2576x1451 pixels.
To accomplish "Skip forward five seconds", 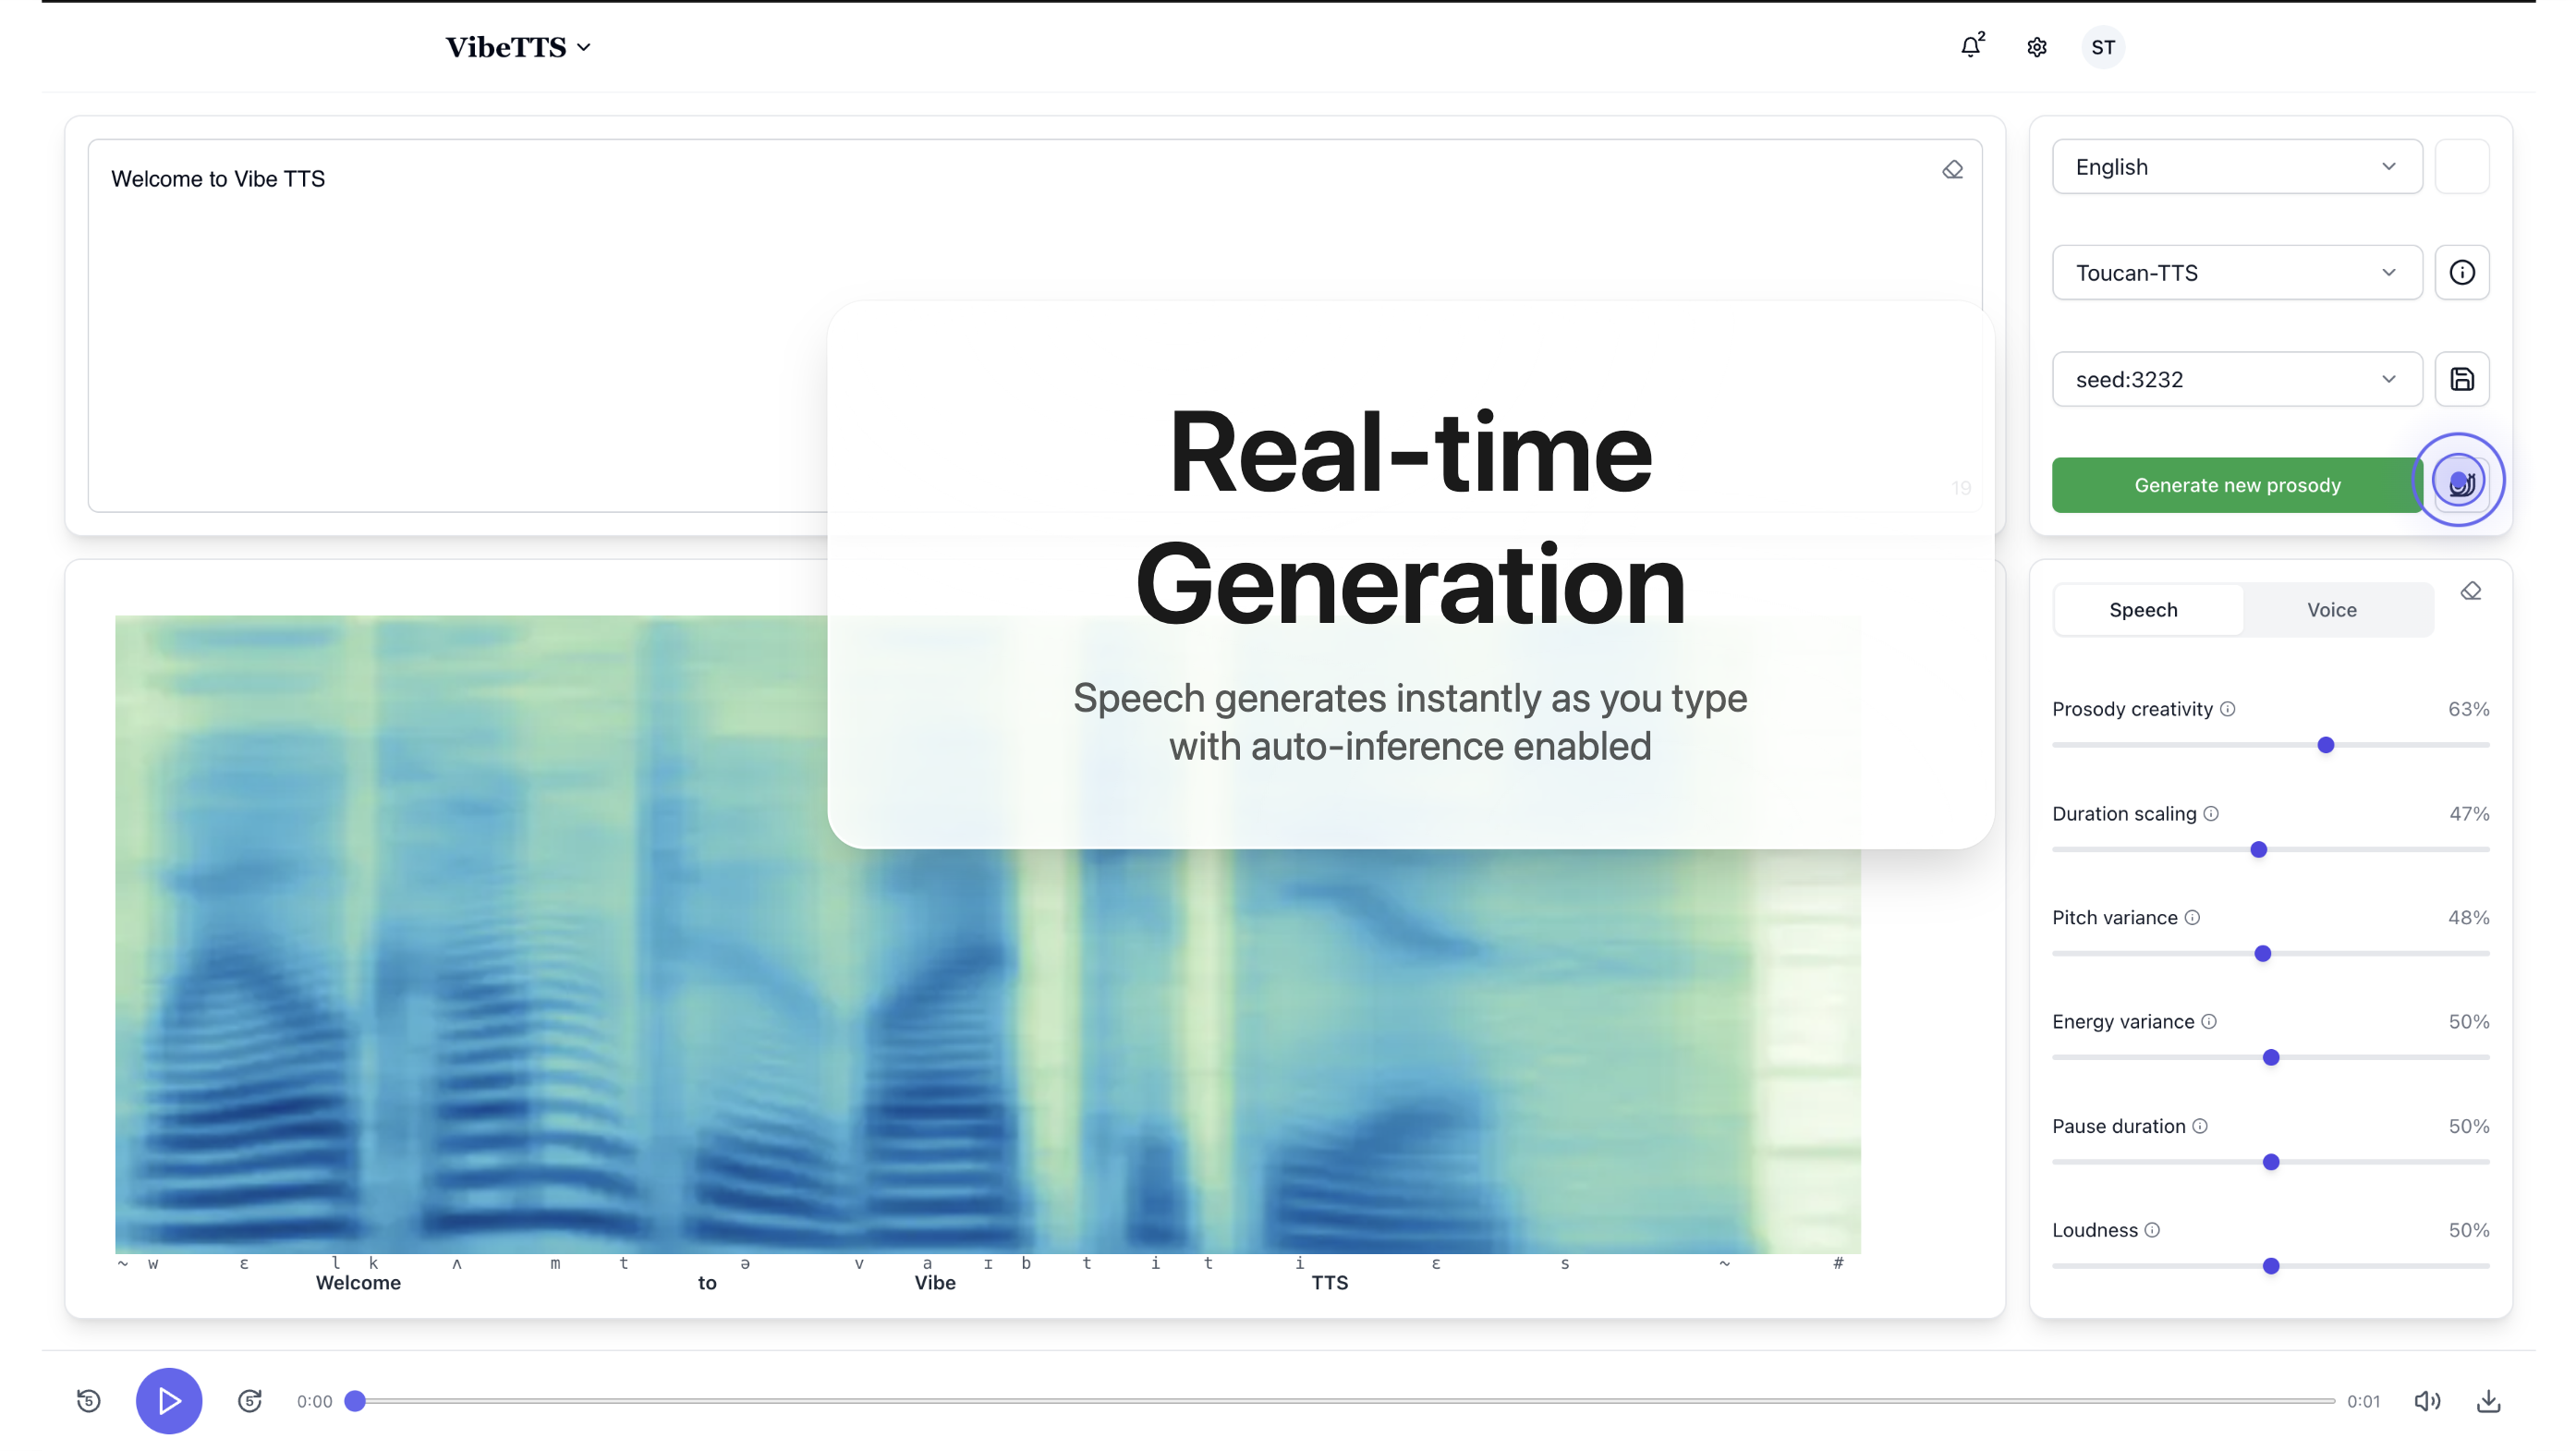I will coord(250,1401).
